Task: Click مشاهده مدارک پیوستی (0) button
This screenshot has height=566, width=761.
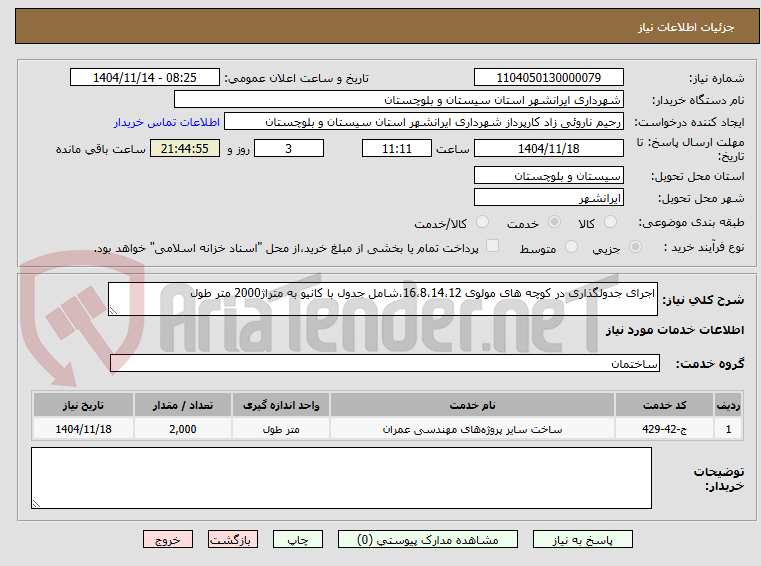Action: click(428, 539)
